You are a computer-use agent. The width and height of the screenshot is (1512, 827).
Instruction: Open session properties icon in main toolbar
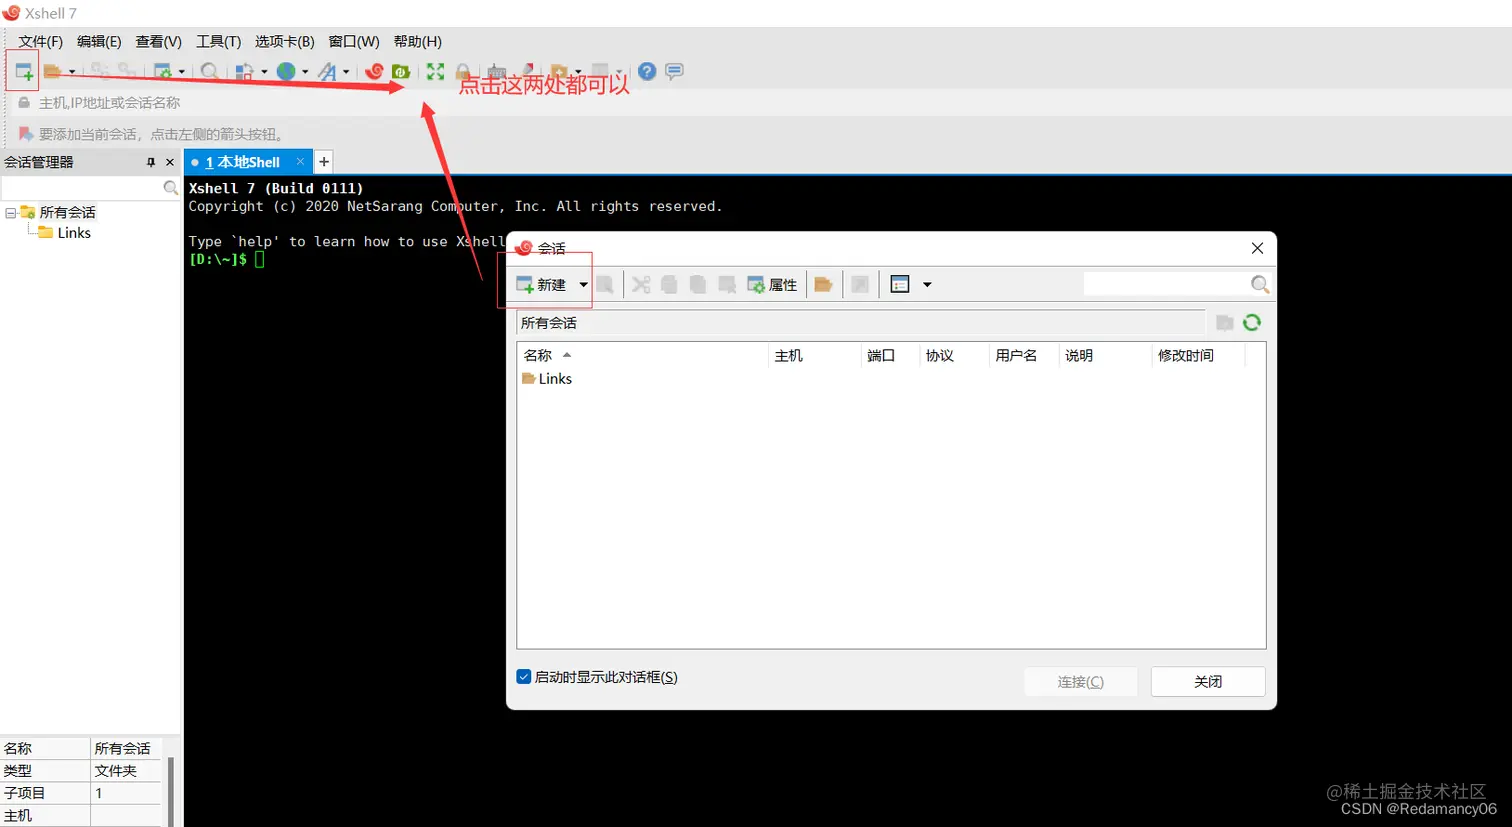[x=163, y=72]
